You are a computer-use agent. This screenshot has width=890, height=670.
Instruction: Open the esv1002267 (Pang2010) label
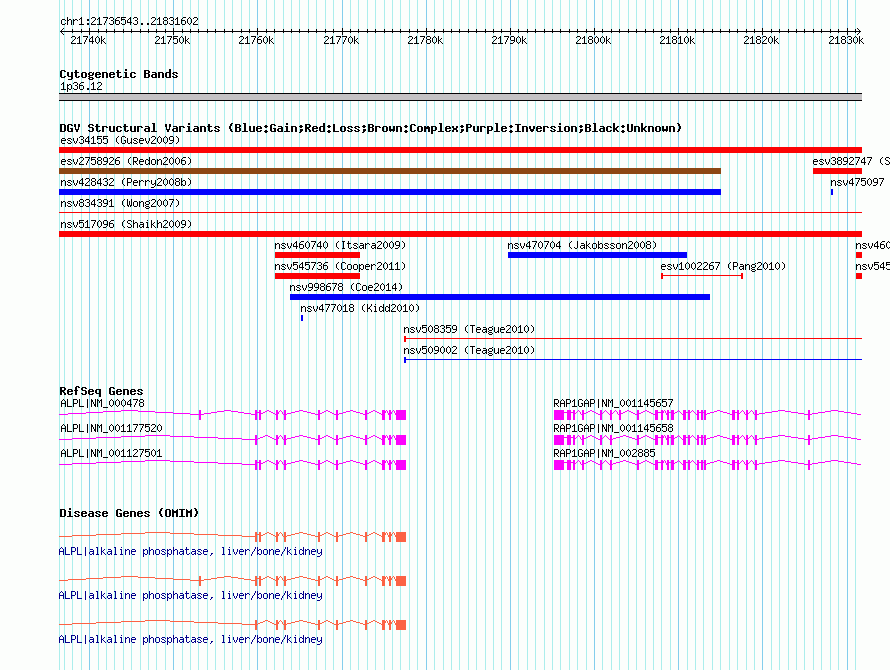coord(723,266)
